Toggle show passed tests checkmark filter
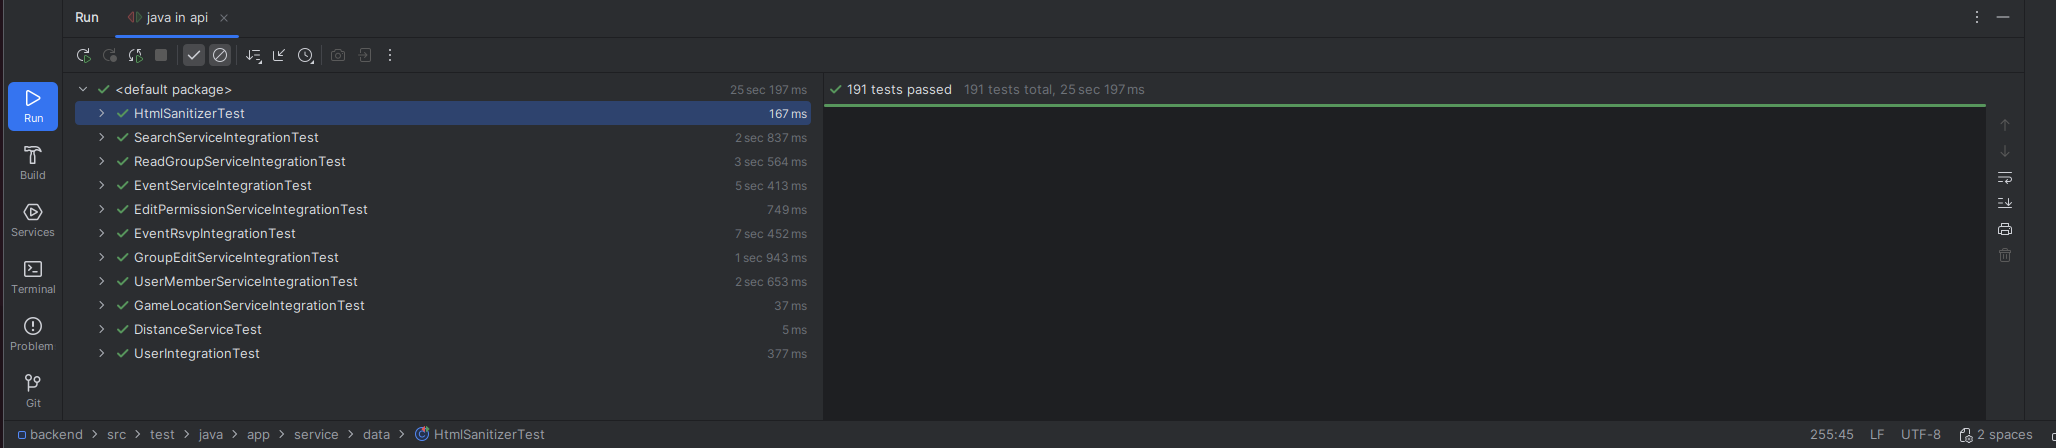 [x=194, y=56]
